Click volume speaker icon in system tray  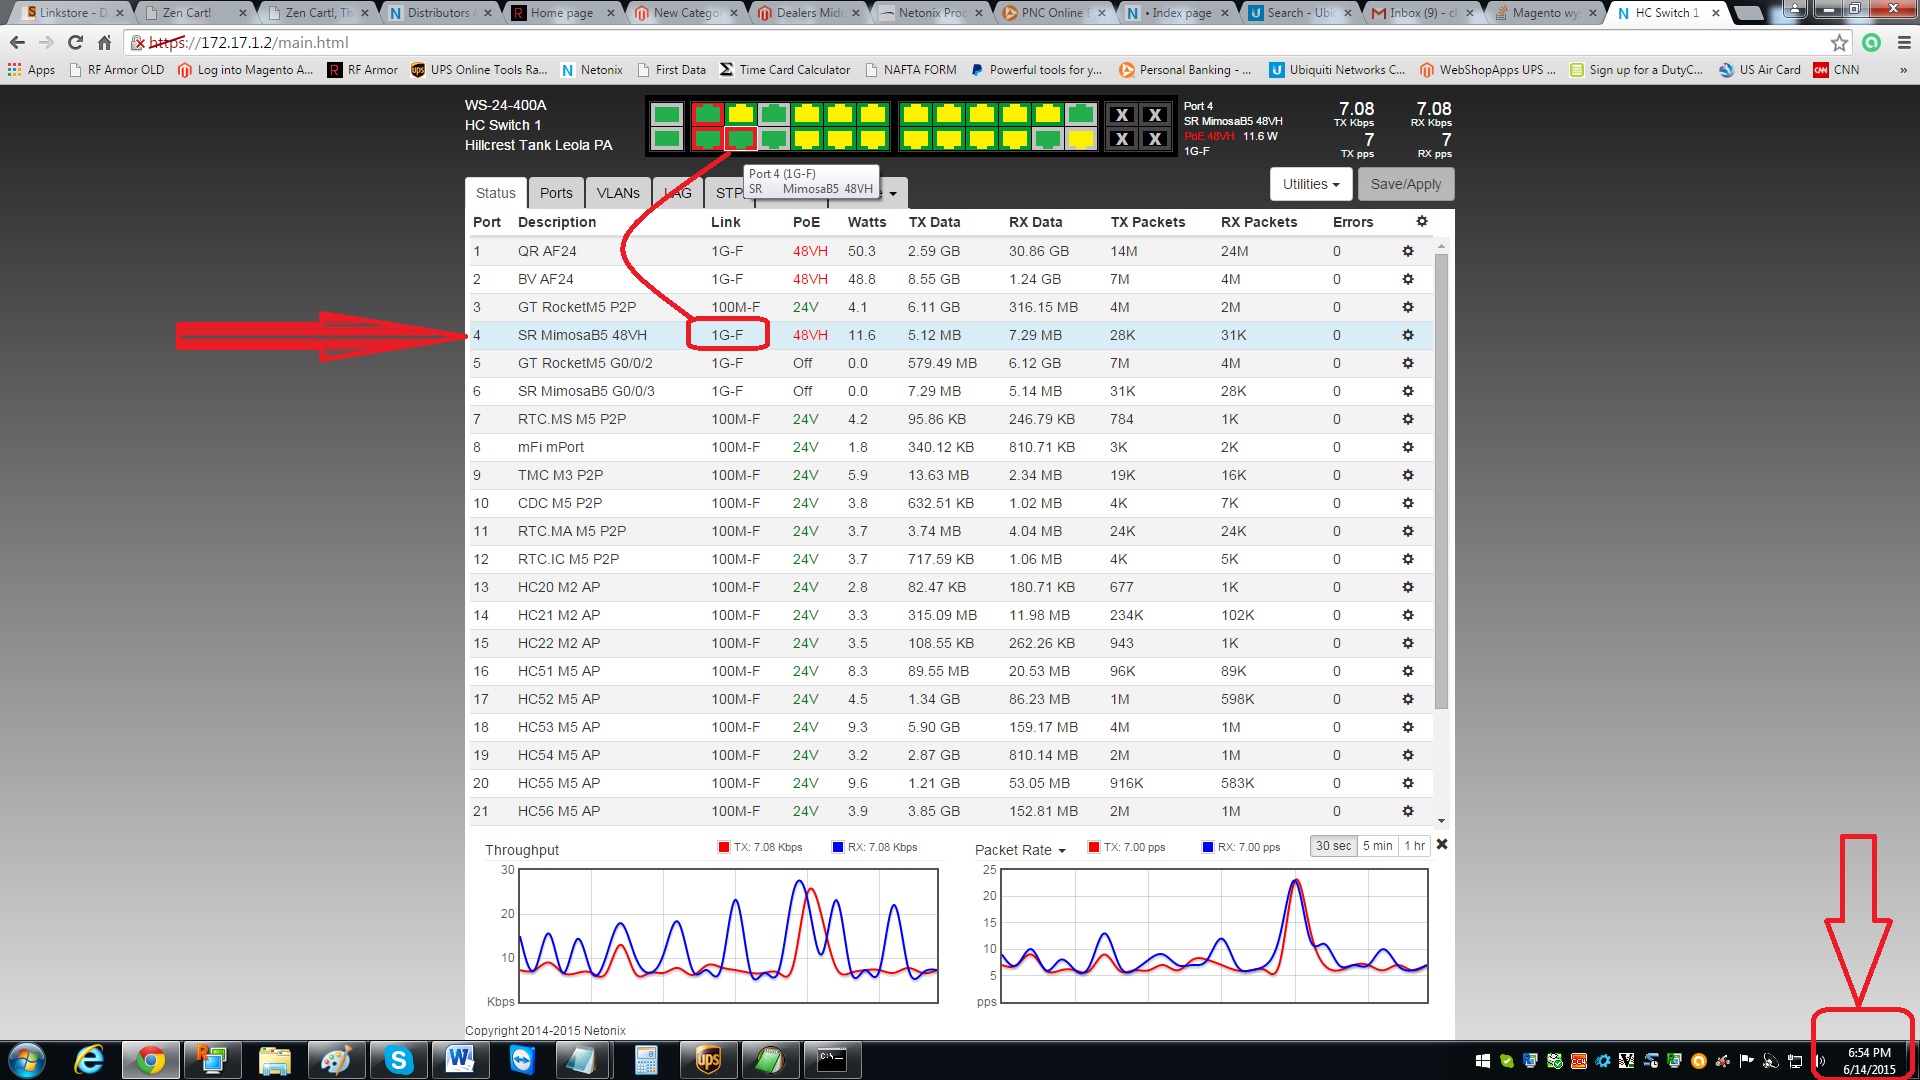pyautogui.click(x=1821, y=1060)
